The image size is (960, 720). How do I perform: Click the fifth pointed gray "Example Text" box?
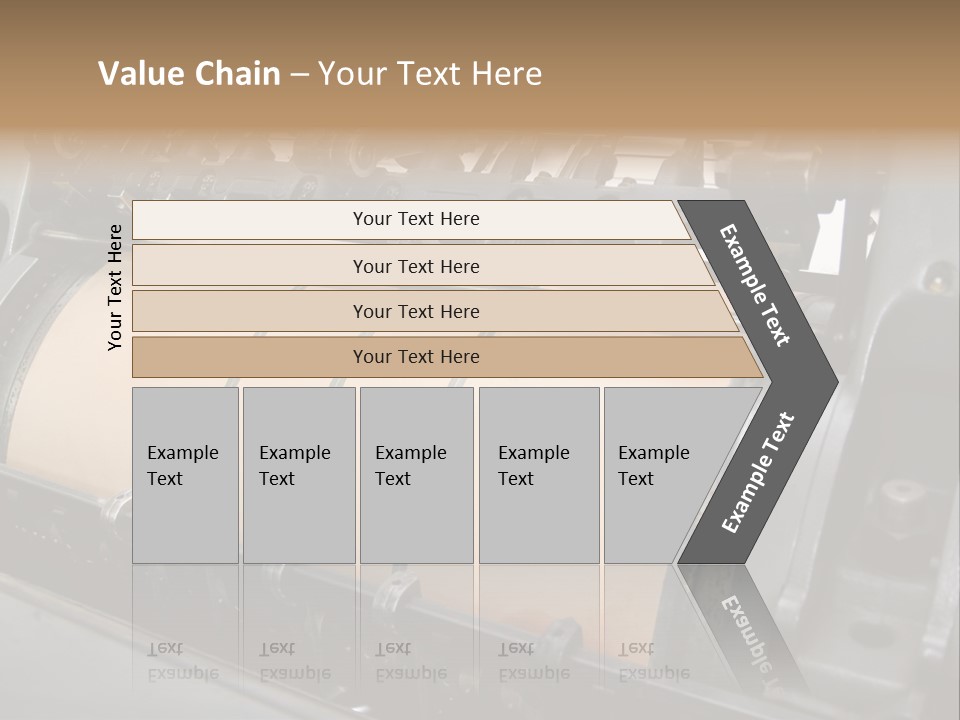coord(662,475)
